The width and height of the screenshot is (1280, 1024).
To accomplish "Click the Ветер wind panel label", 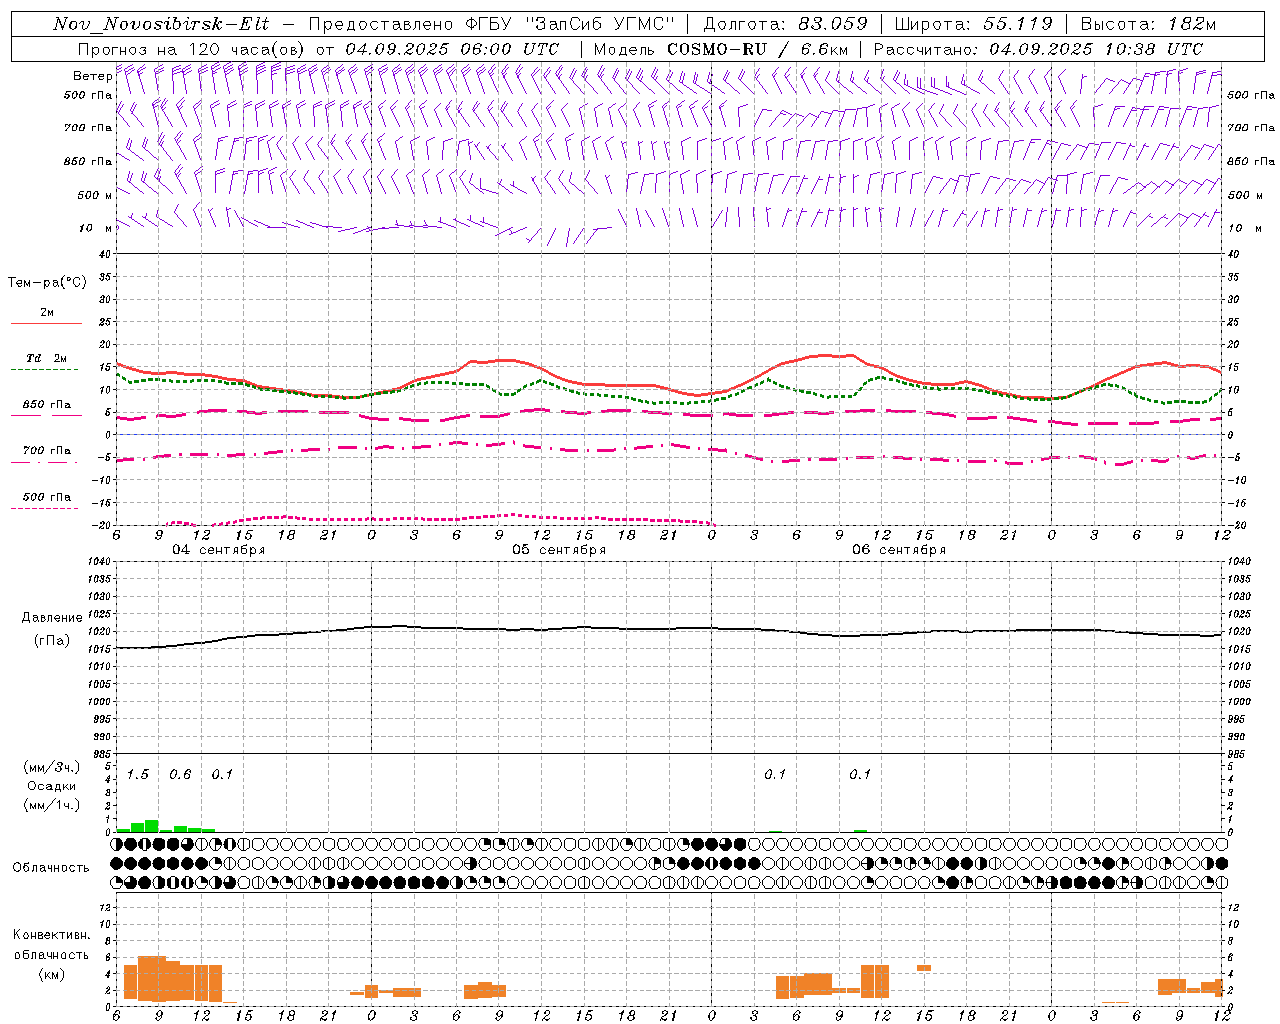I will click(92, 76).
